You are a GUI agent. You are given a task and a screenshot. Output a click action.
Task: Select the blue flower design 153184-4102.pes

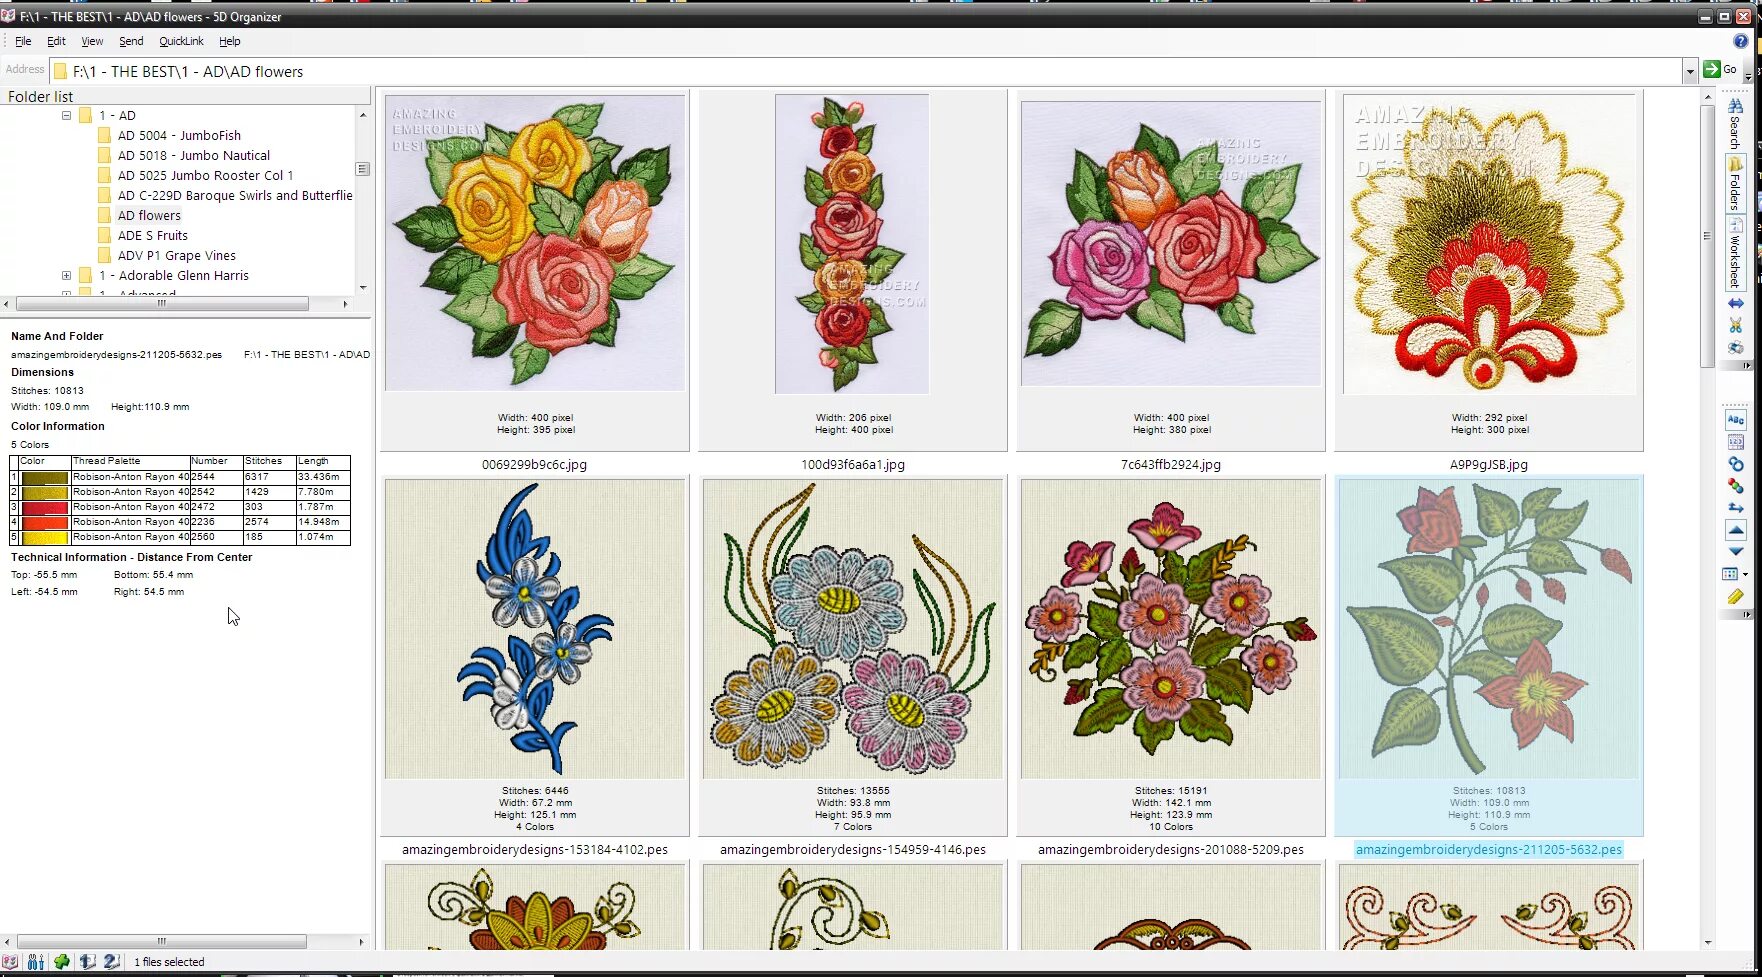click(x=535, y=629)
